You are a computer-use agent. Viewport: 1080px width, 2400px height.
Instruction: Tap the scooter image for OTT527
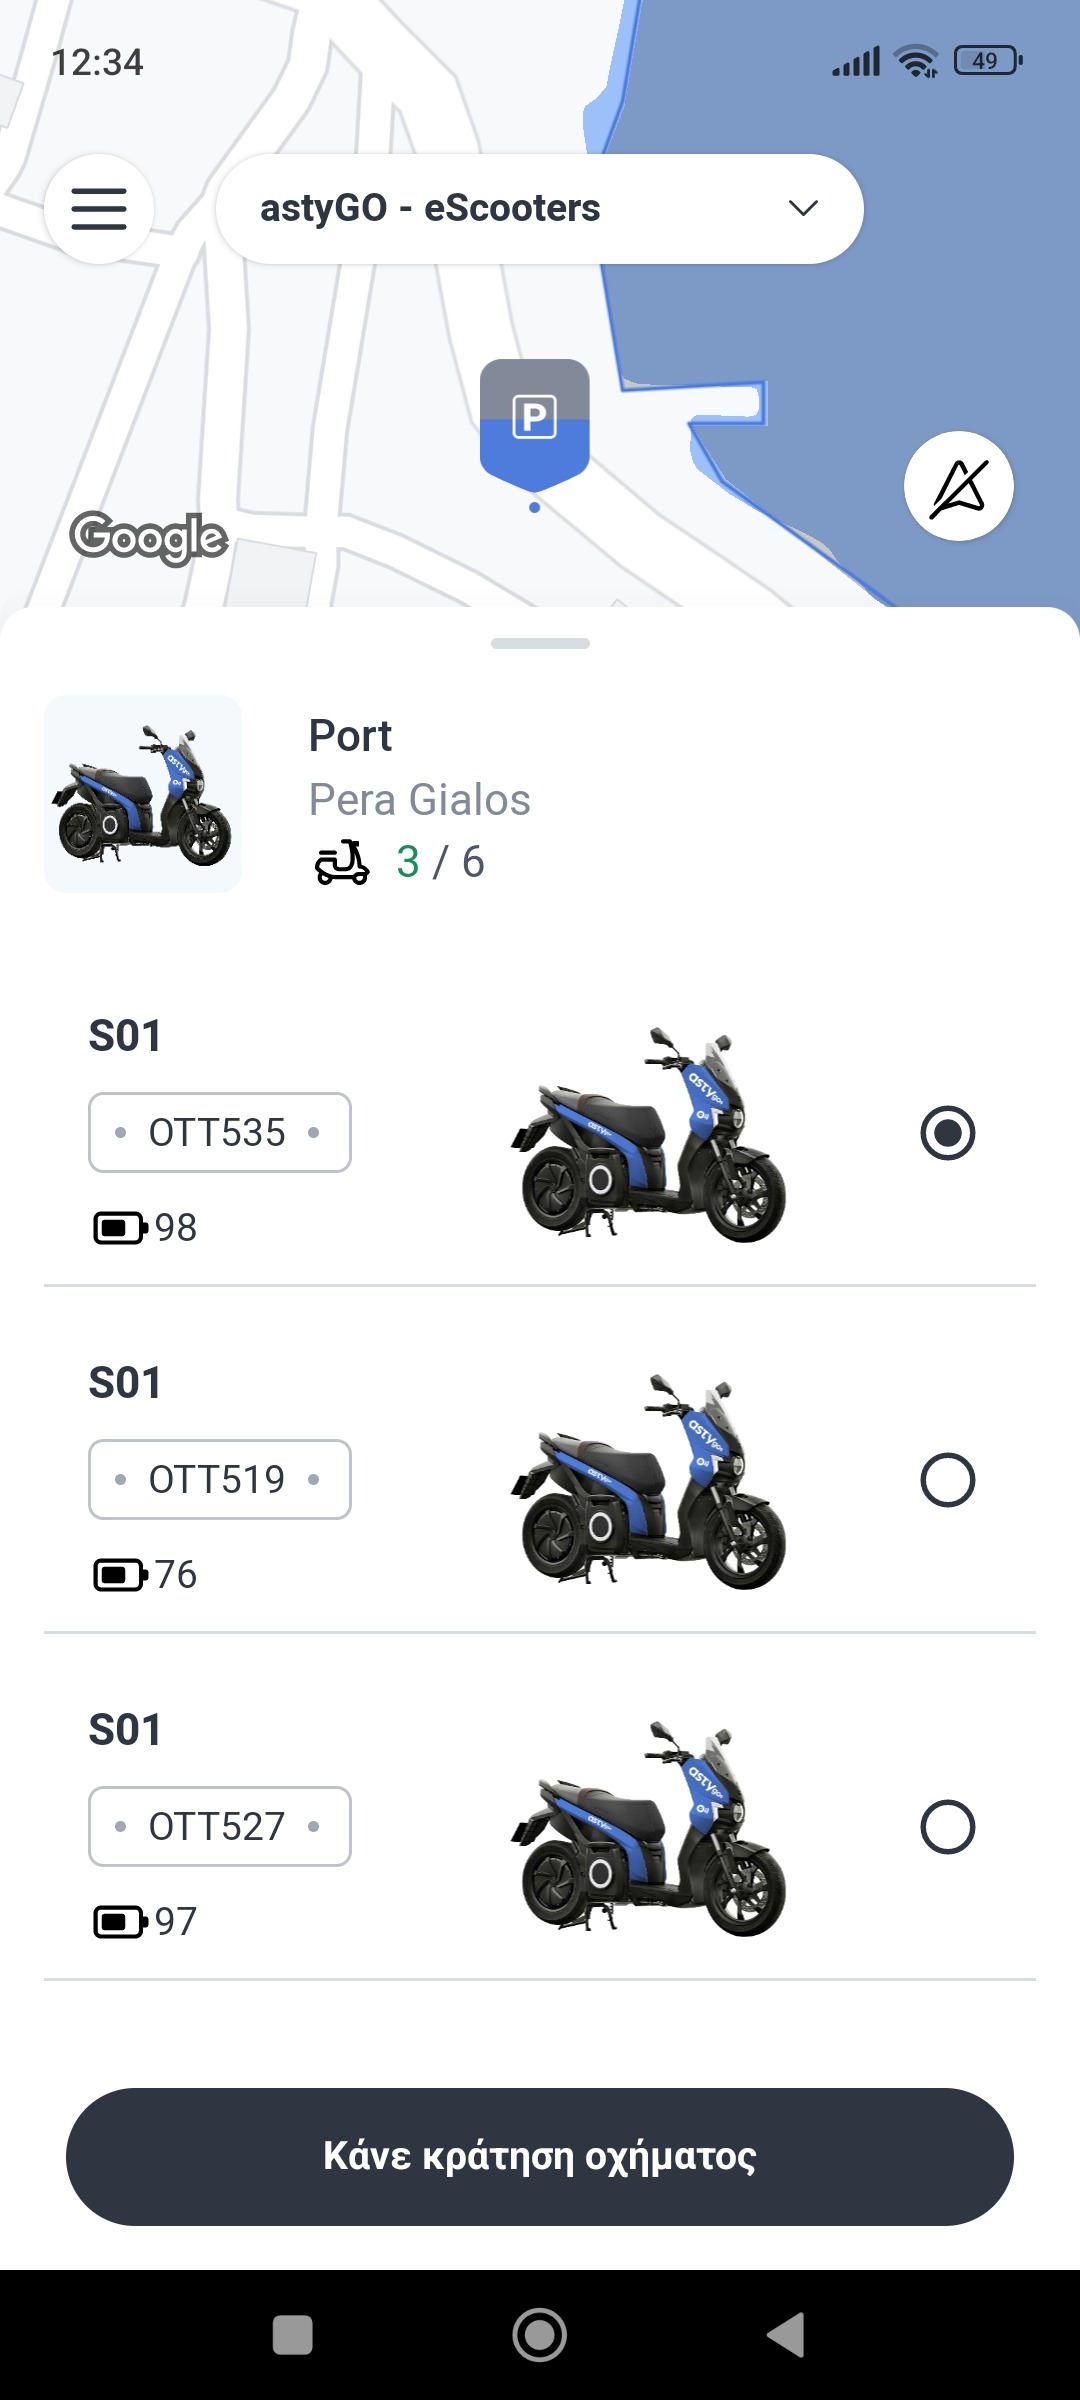tap(648, 1828)
